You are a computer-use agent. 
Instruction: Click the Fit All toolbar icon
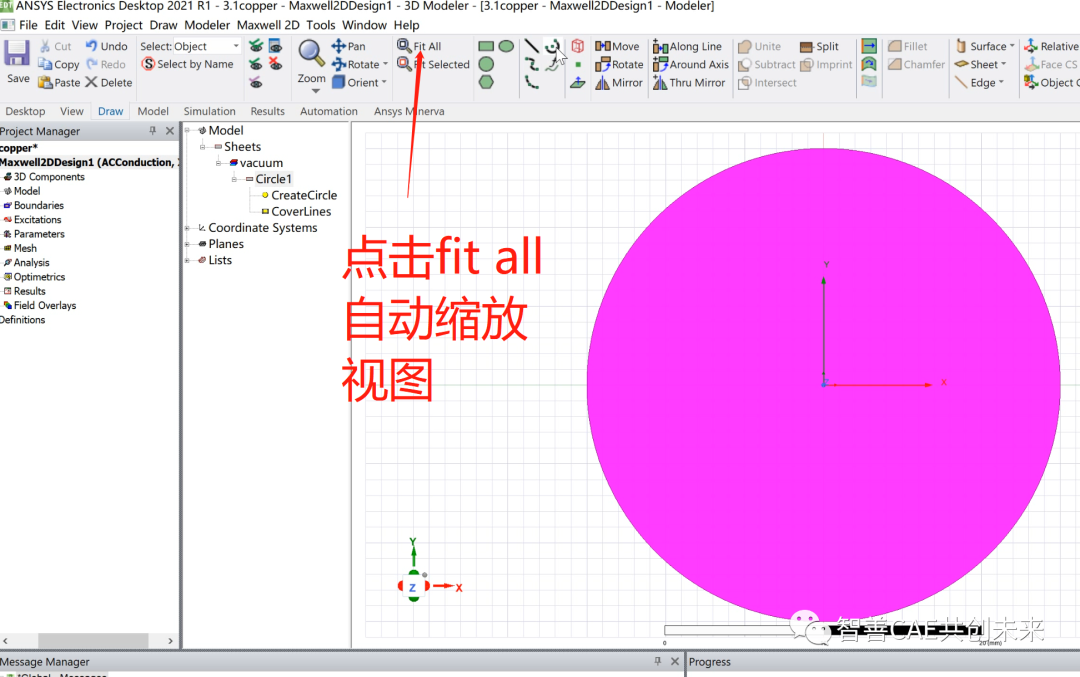403,45
